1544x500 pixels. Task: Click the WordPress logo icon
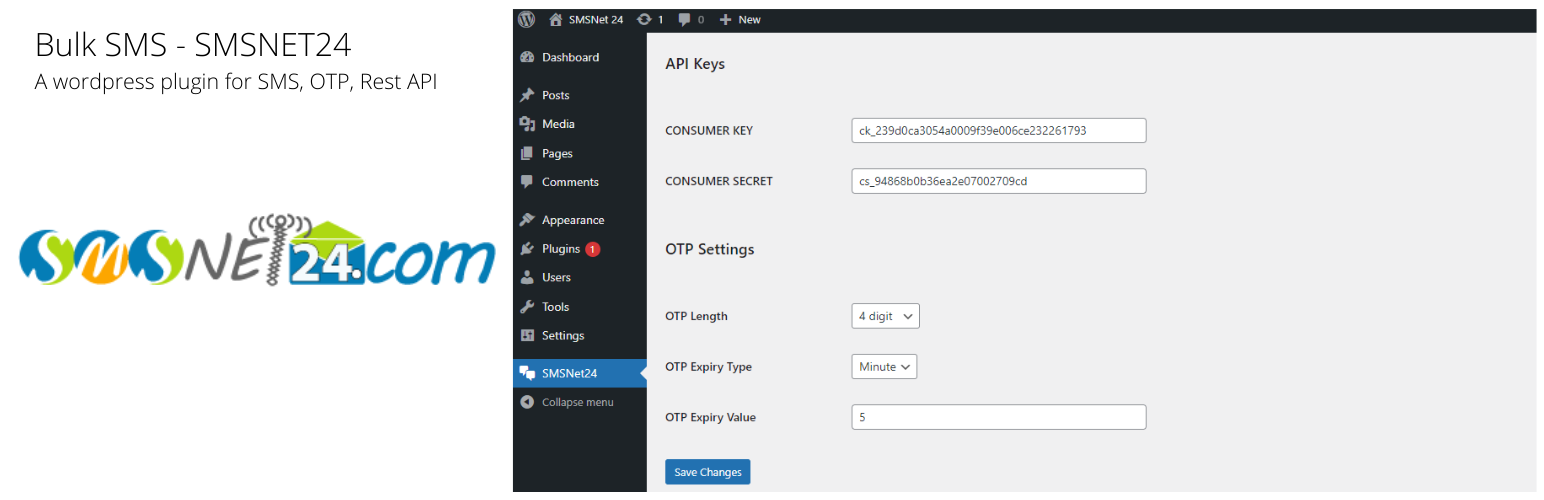click(x=526, y=19)
